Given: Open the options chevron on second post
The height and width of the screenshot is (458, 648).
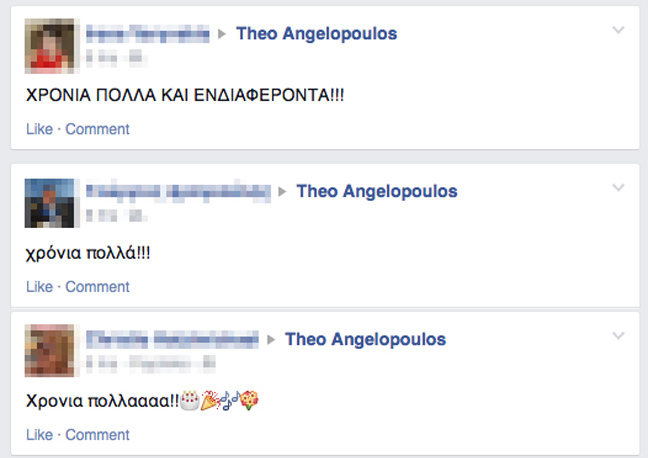Looking at the screenshot, I should click(x=618, y=187).
